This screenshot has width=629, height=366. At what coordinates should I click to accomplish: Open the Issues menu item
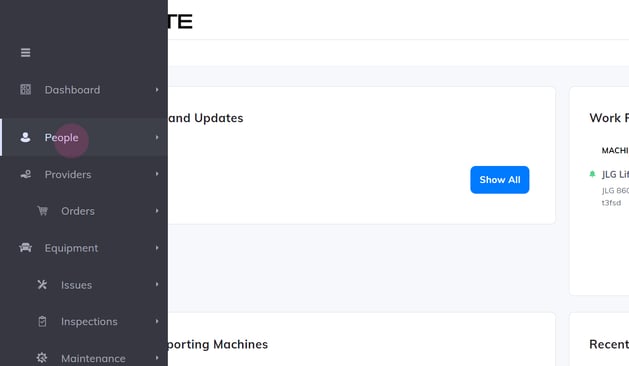[x=84, y=285]
